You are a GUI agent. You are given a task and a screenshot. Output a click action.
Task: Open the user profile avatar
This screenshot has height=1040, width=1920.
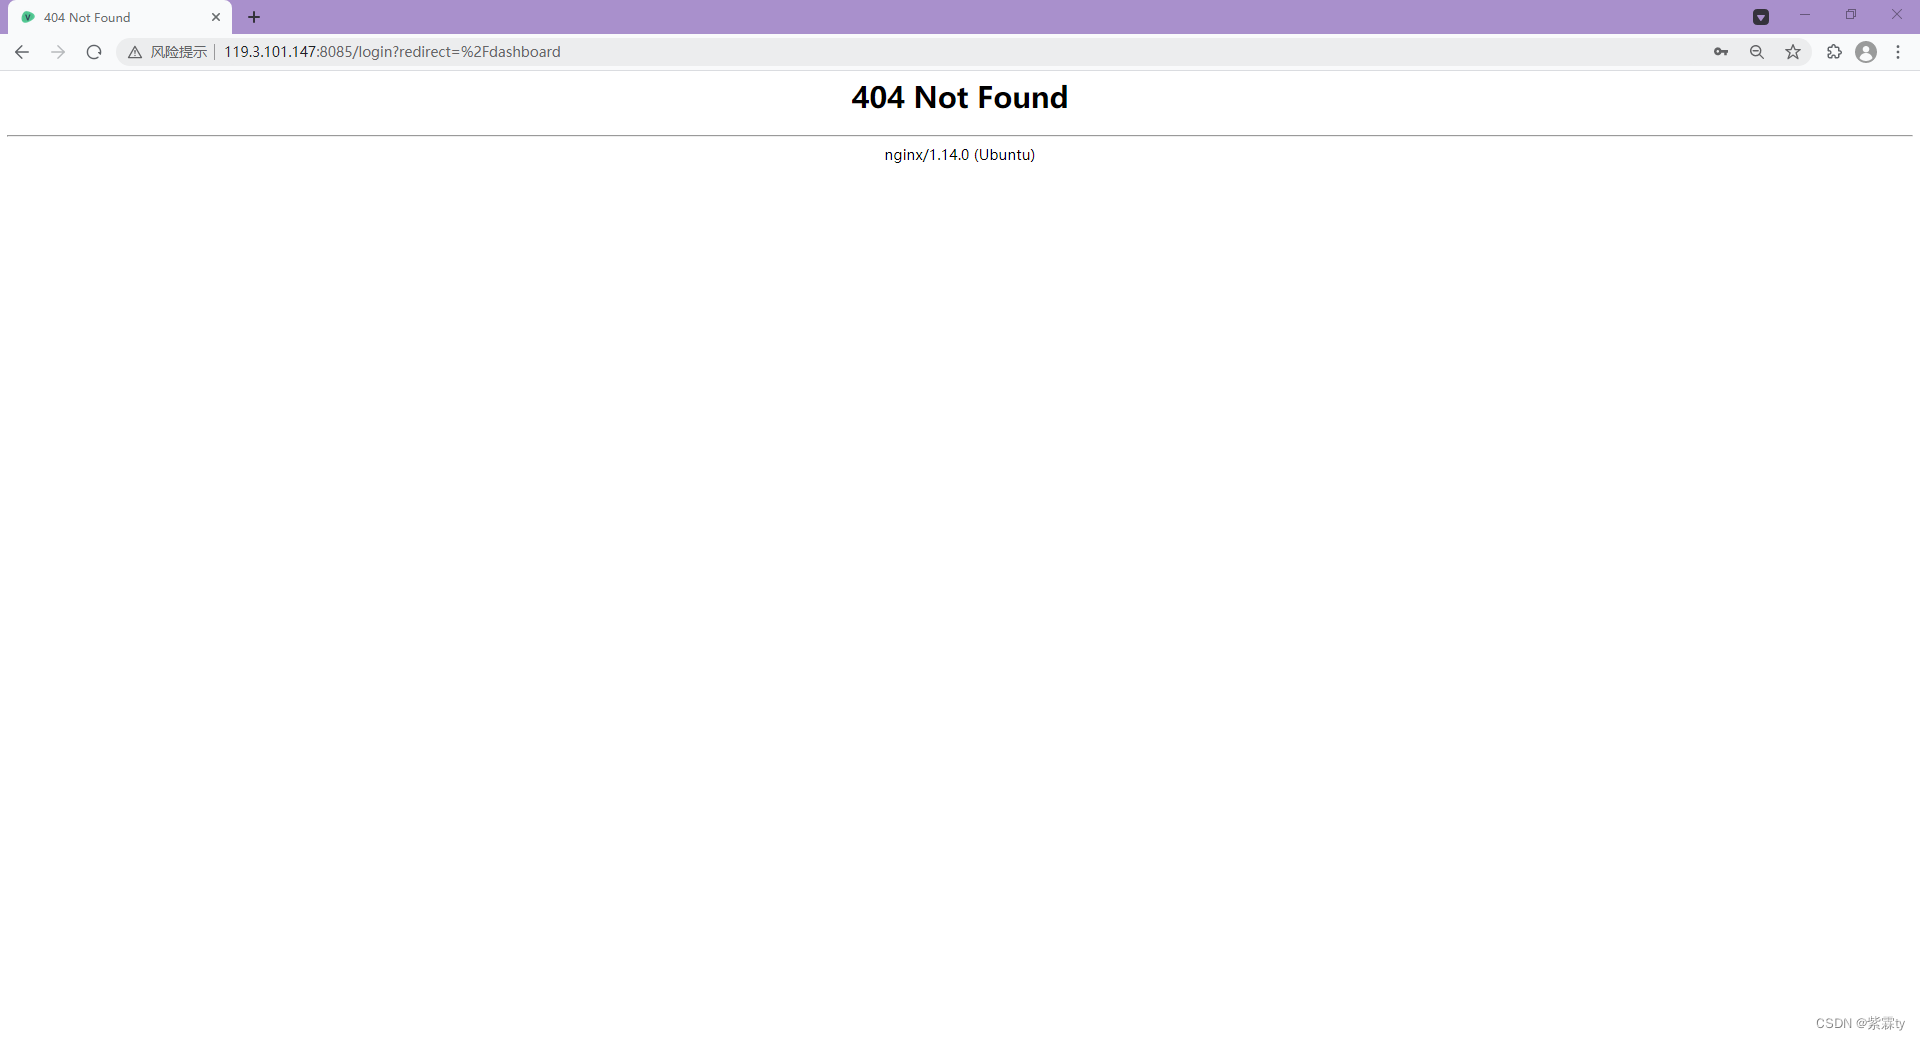point(1866,52)
